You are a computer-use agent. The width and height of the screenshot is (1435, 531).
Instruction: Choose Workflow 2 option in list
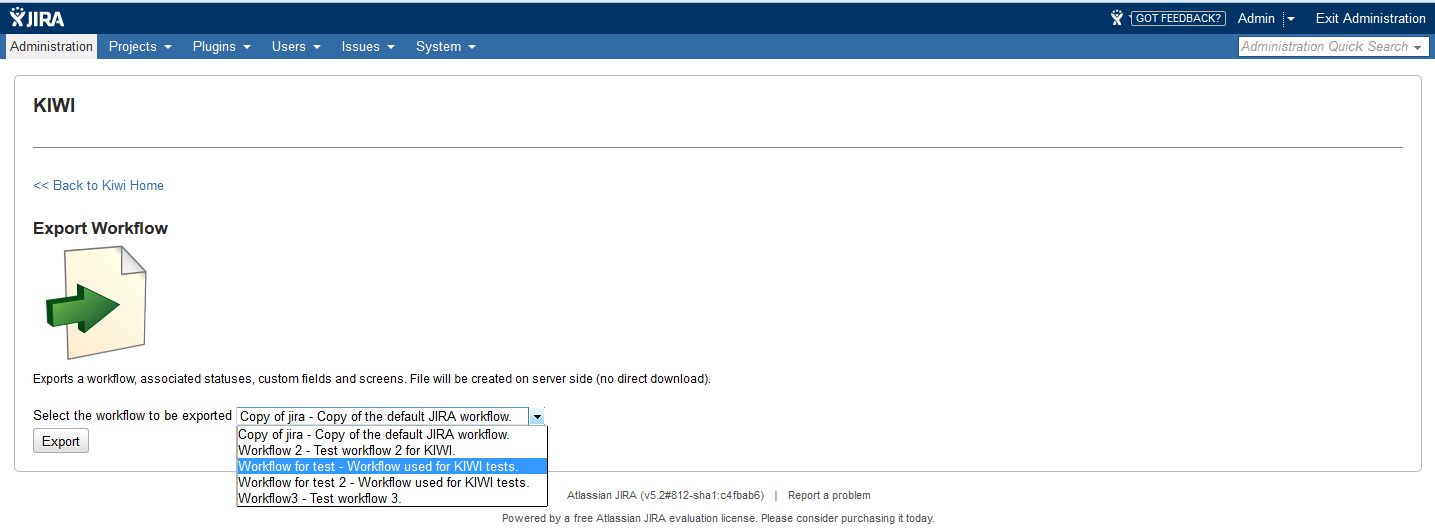392,450
